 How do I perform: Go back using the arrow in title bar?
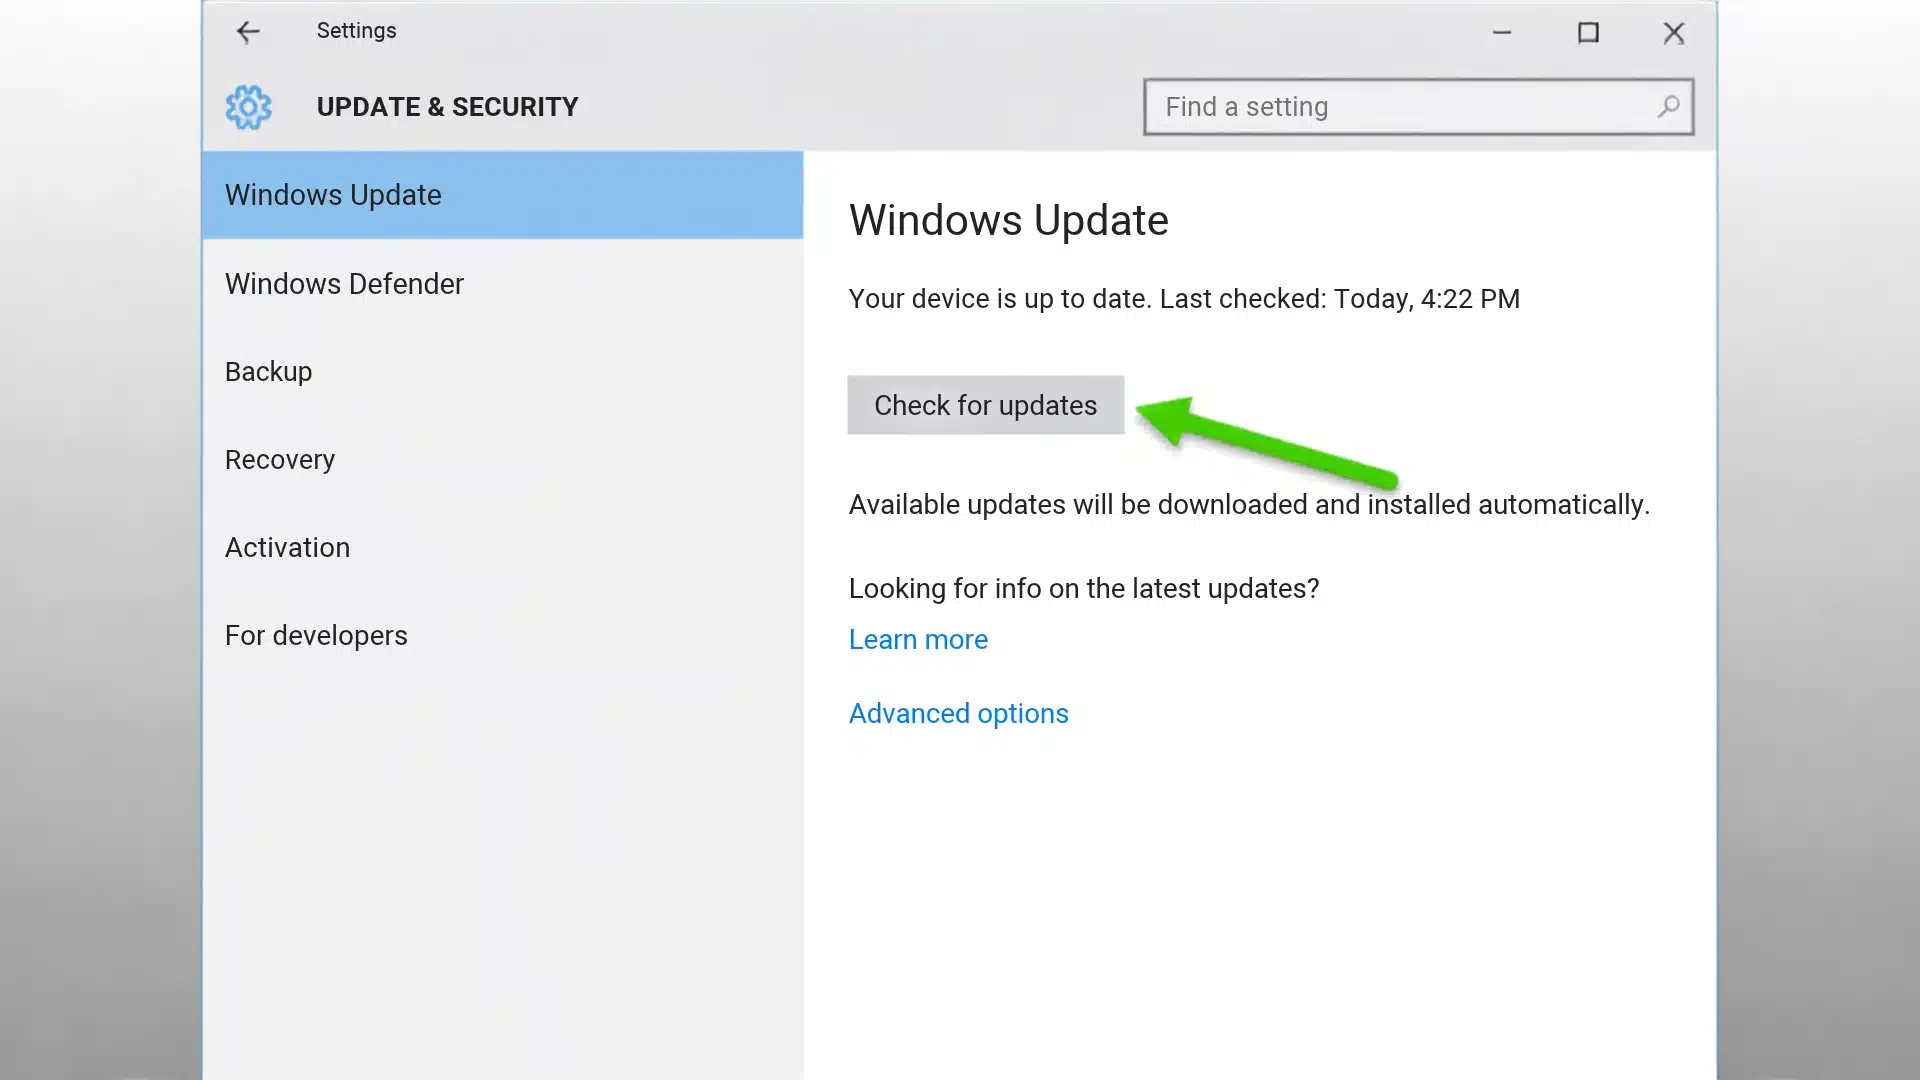tap(247, 32)
